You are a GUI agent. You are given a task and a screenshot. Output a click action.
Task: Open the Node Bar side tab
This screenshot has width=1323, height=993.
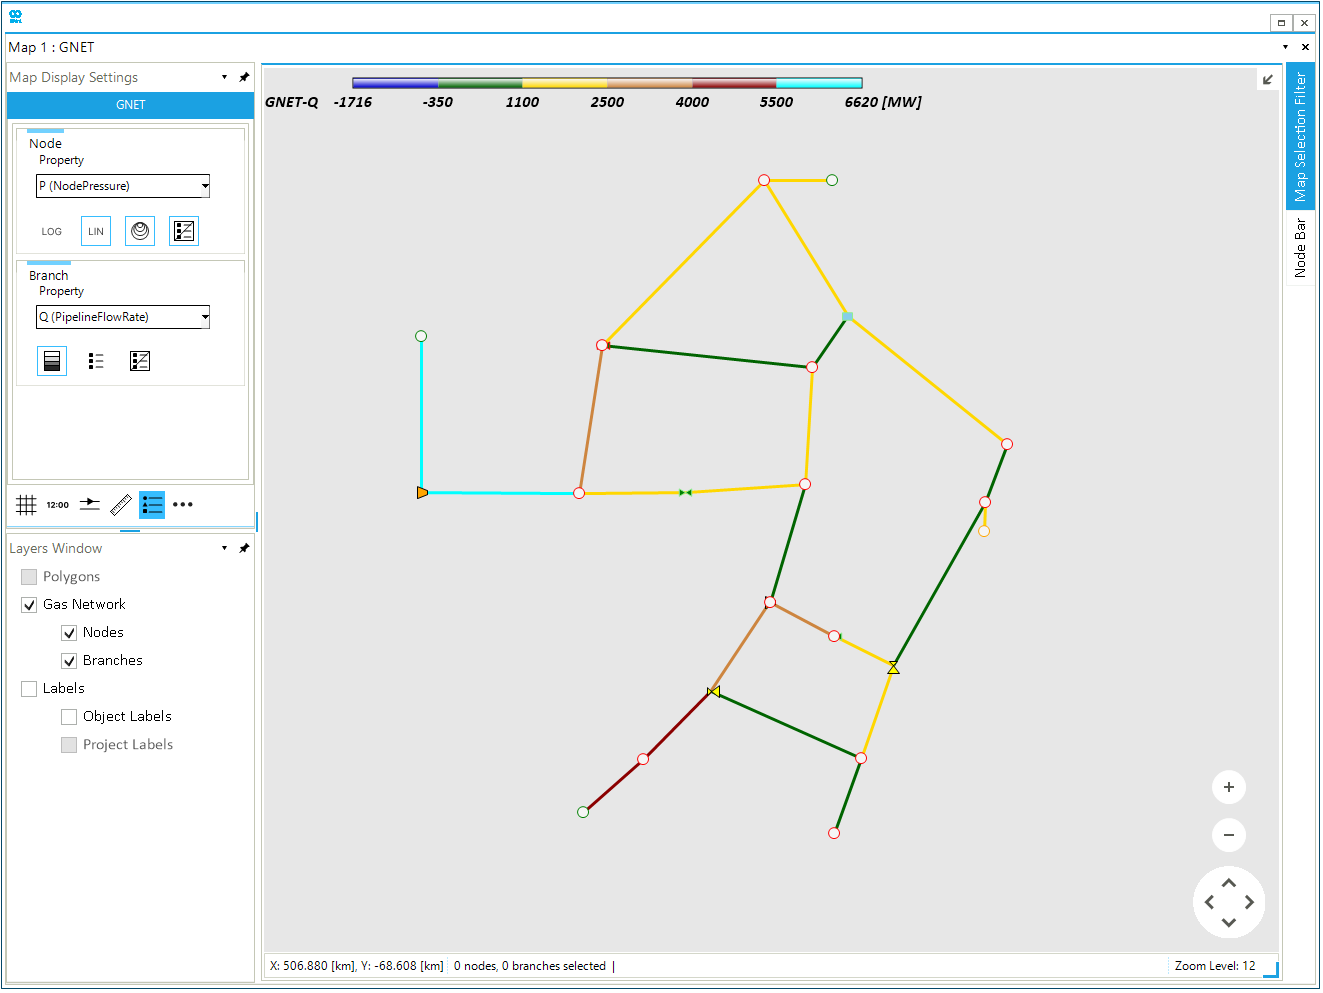tap(1300, 247)
